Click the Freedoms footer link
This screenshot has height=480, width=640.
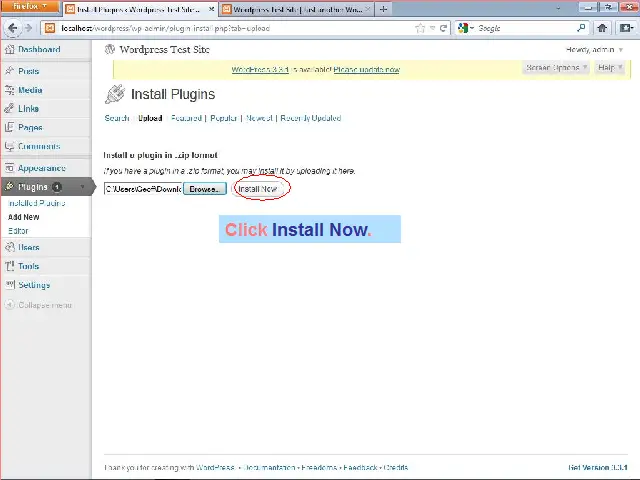[x=319, y=467]
